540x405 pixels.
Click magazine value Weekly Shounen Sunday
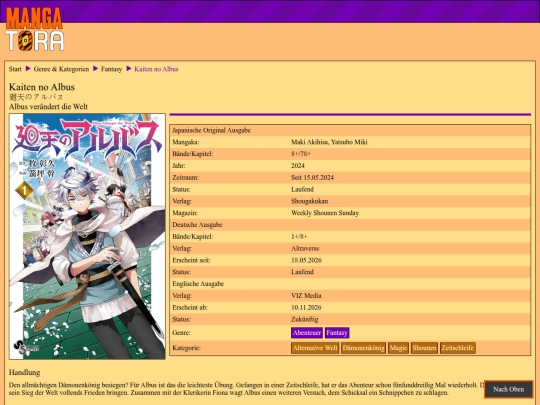tap(325, 213)
